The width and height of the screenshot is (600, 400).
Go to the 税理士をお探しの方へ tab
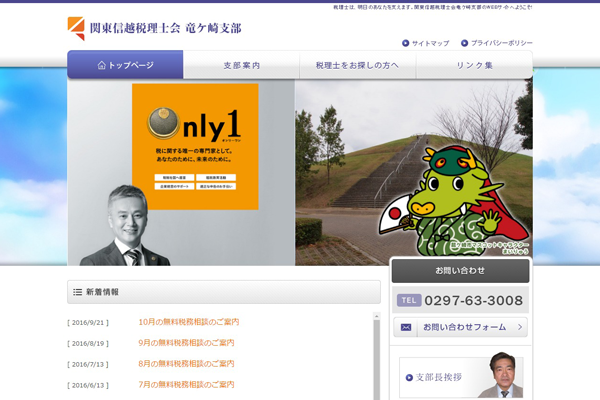tap(357, 65)
